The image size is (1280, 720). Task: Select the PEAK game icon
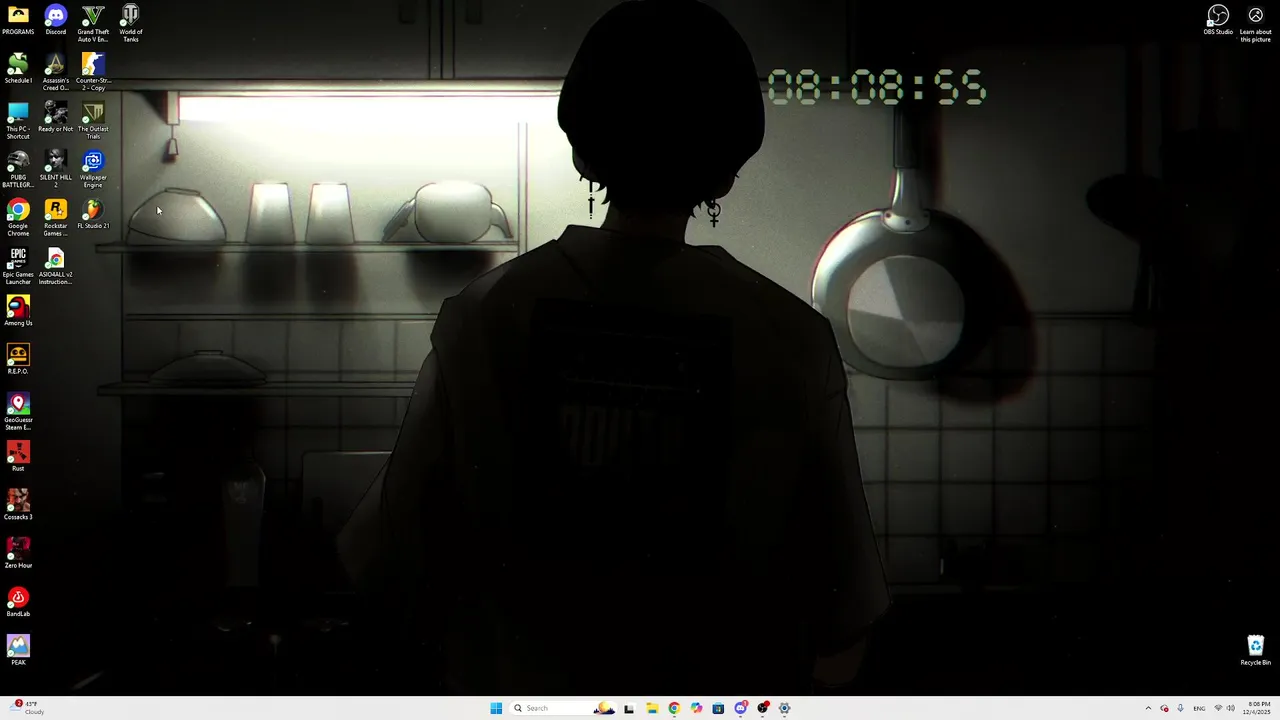[18, 650]
